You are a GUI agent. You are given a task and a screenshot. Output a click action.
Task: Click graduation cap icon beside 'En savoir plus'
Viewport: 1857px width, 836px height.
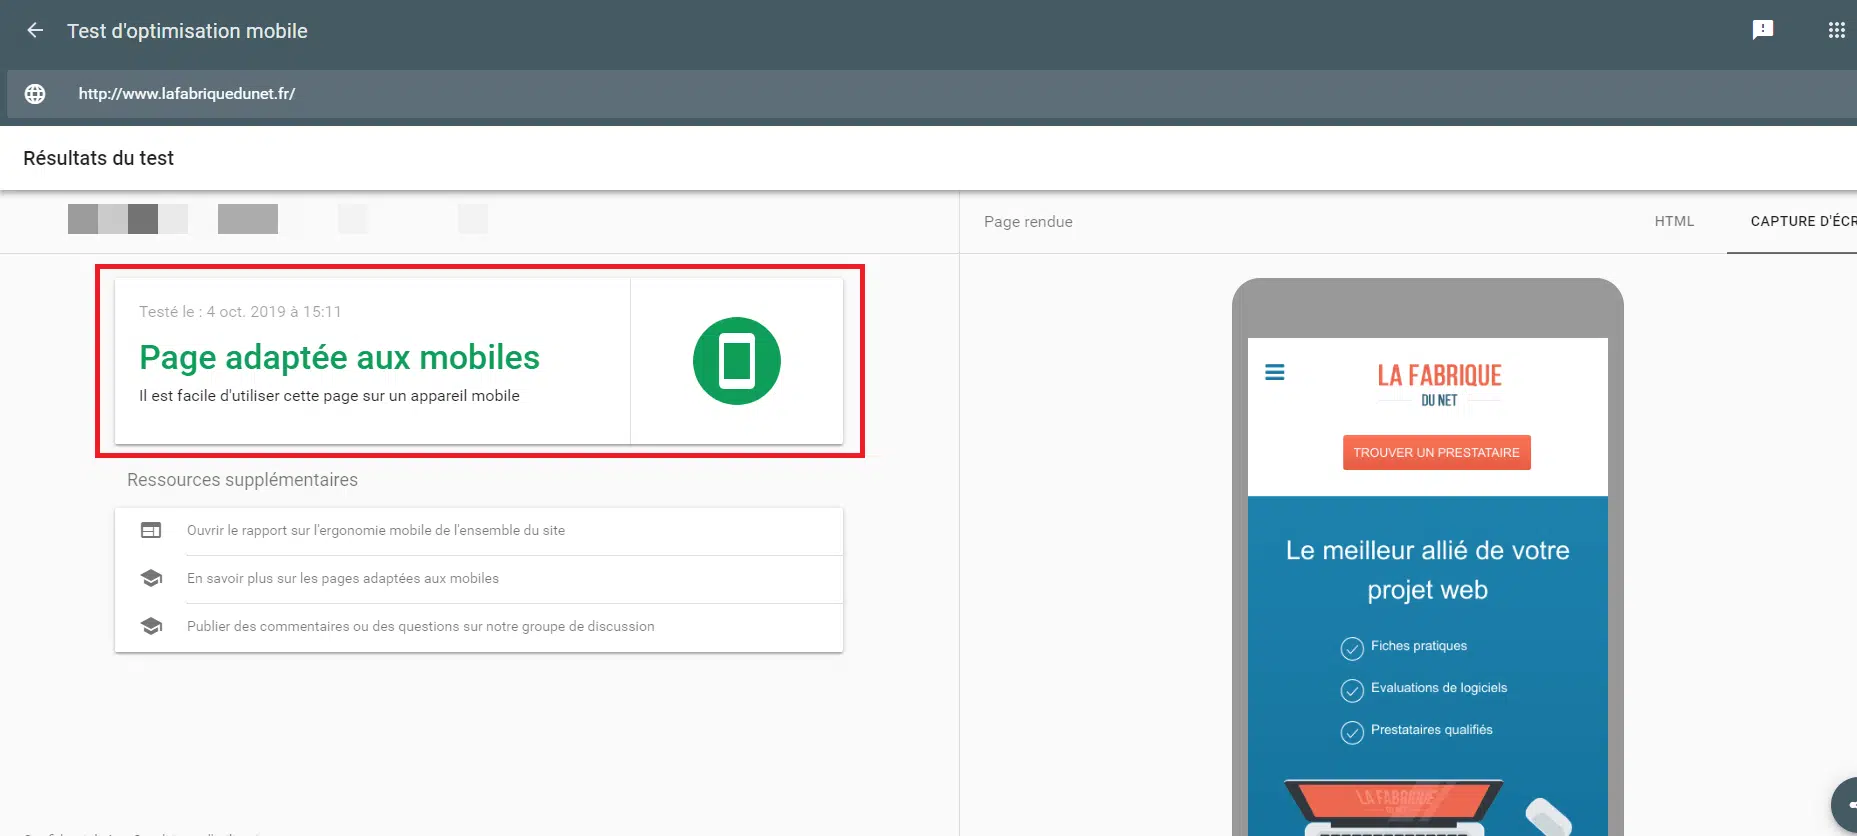click(151, 579)
